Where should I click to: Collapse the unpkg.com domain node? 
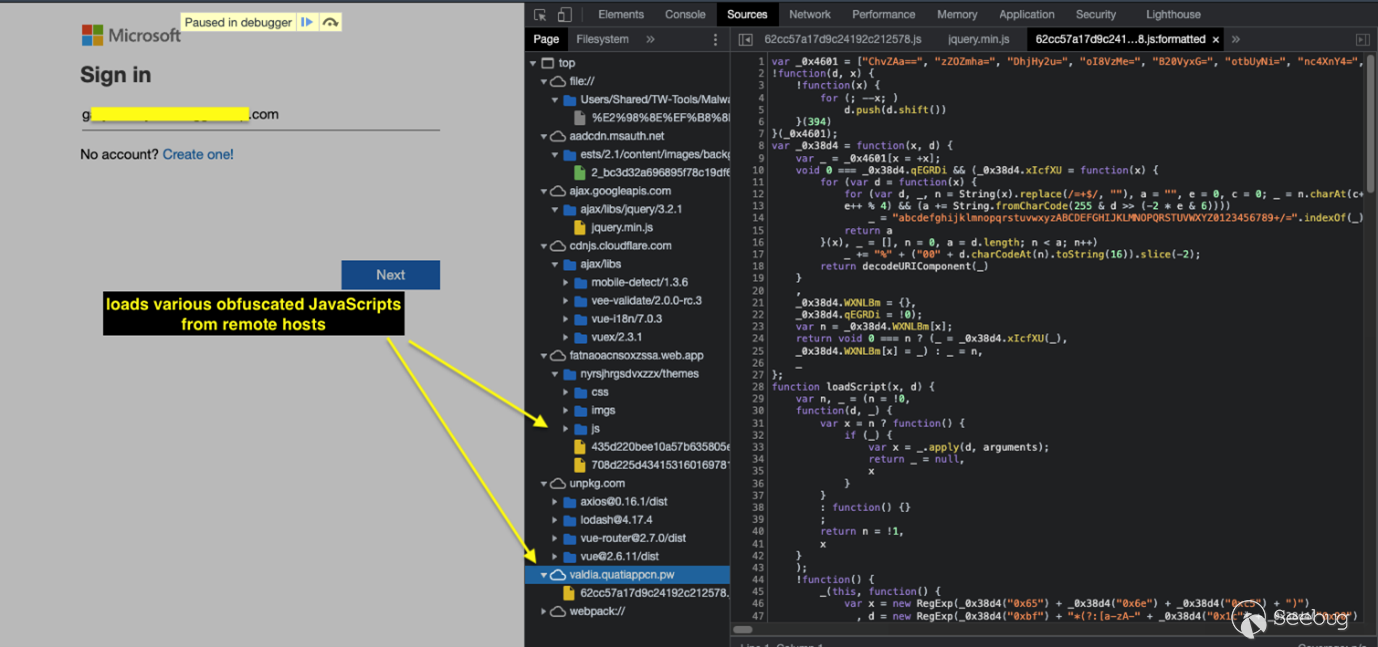(545, 483)
